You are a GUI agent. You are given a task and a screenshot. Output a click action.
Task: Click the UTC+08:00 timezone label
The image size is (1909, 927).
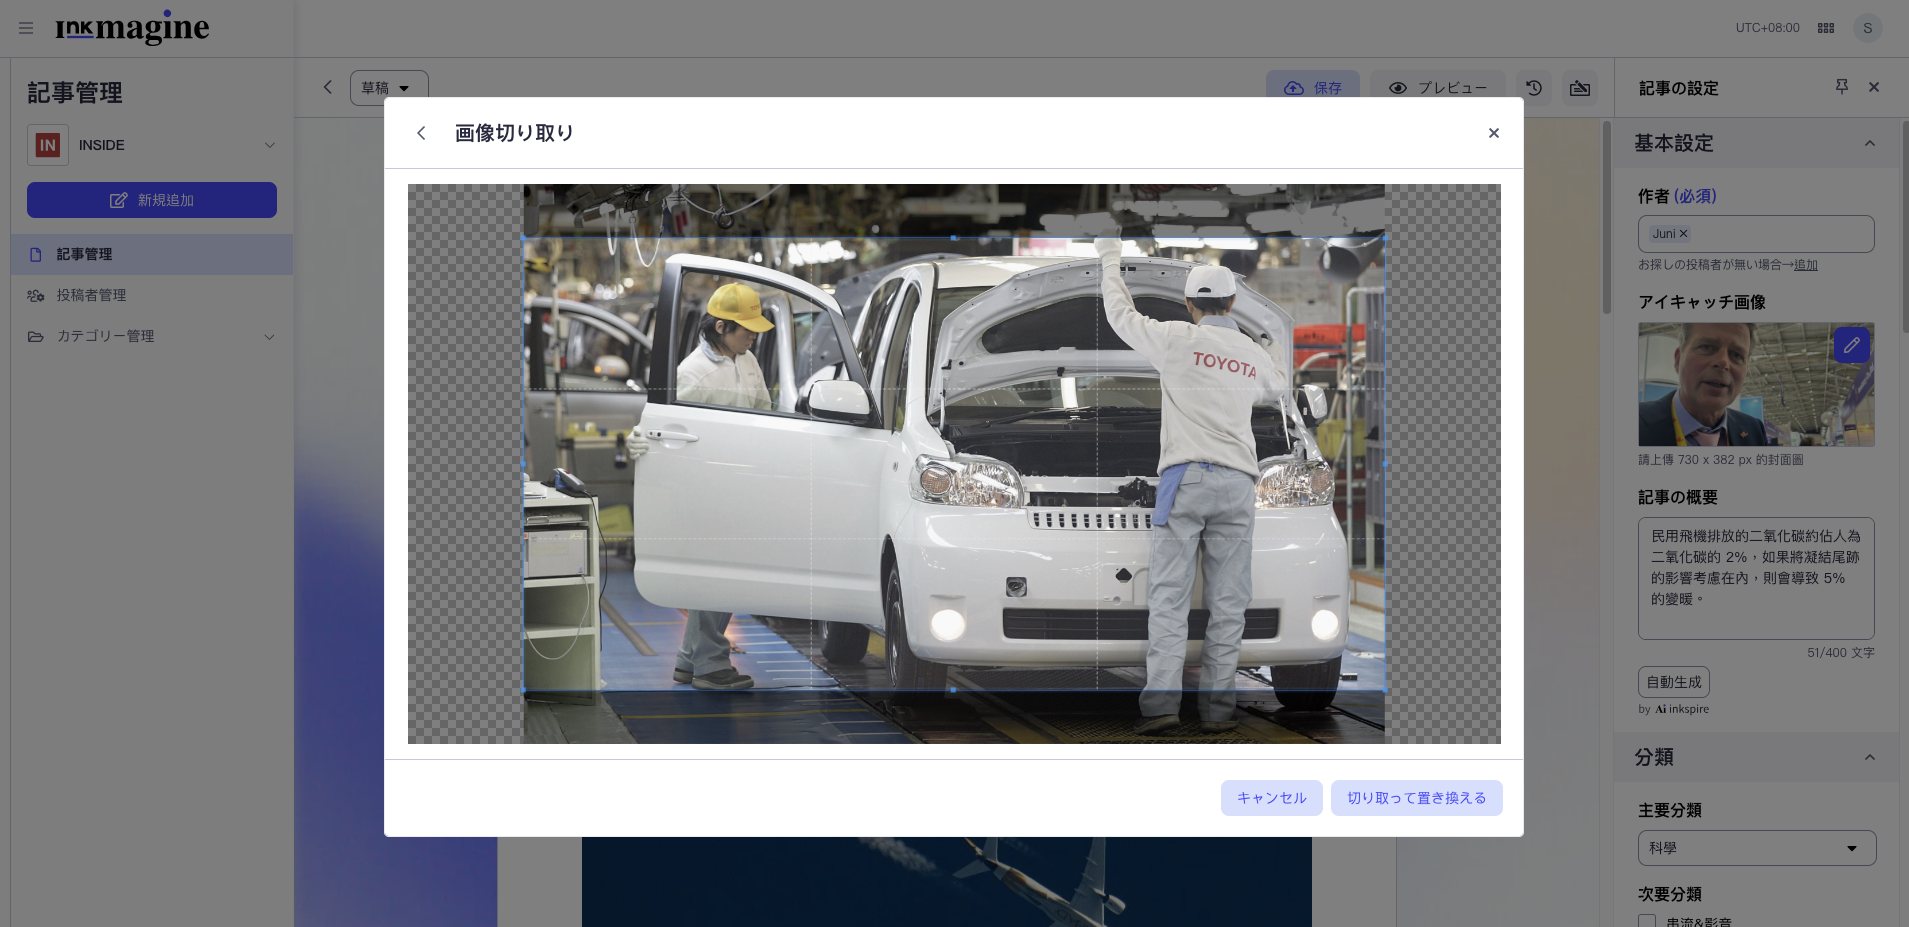1767,28
